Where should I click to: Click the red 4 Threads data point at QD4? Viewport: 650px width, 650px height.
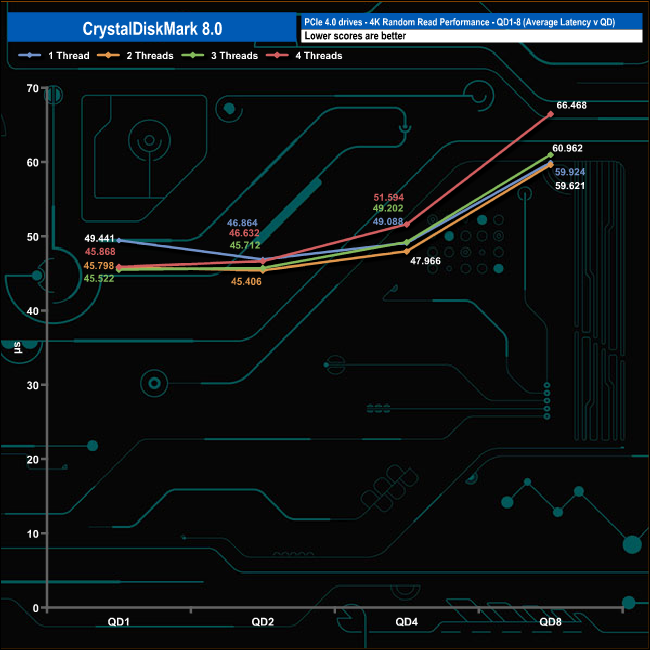[x=407, y=224]
